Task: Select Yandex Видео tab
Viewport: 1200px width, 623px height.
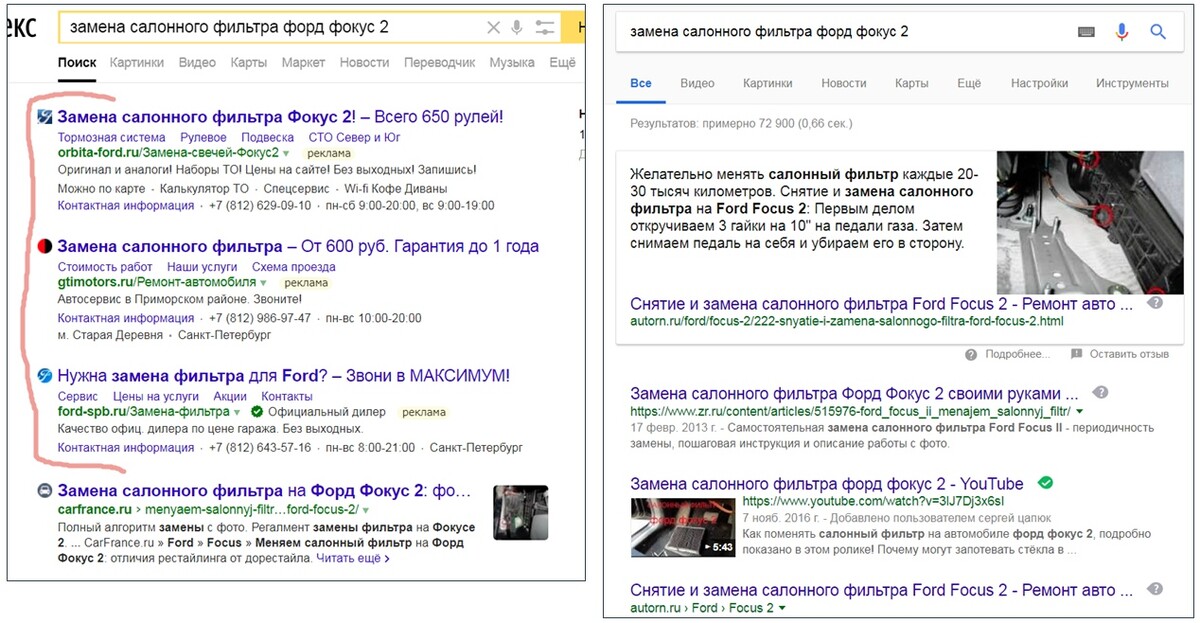Action: click(197, 62)
